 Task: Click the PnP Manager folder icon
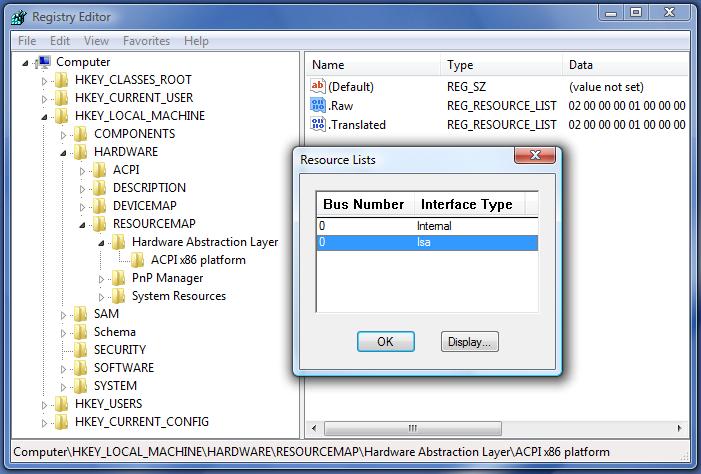[118, 278]
